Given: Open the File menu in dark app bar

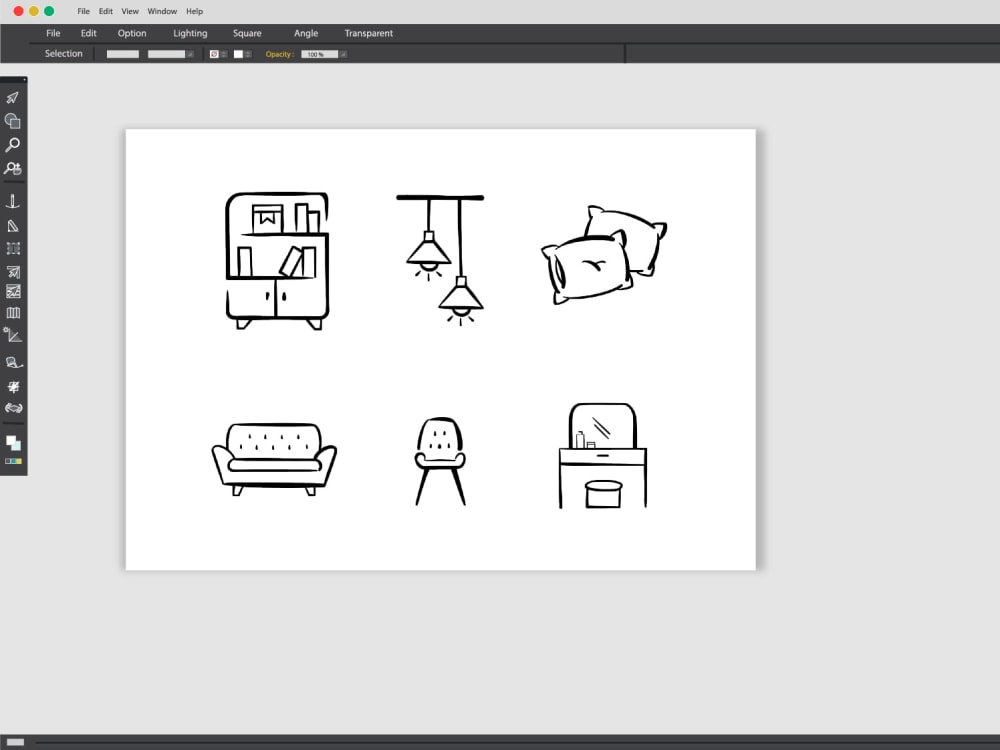Looking at the screenshot, I should (53, 33).
